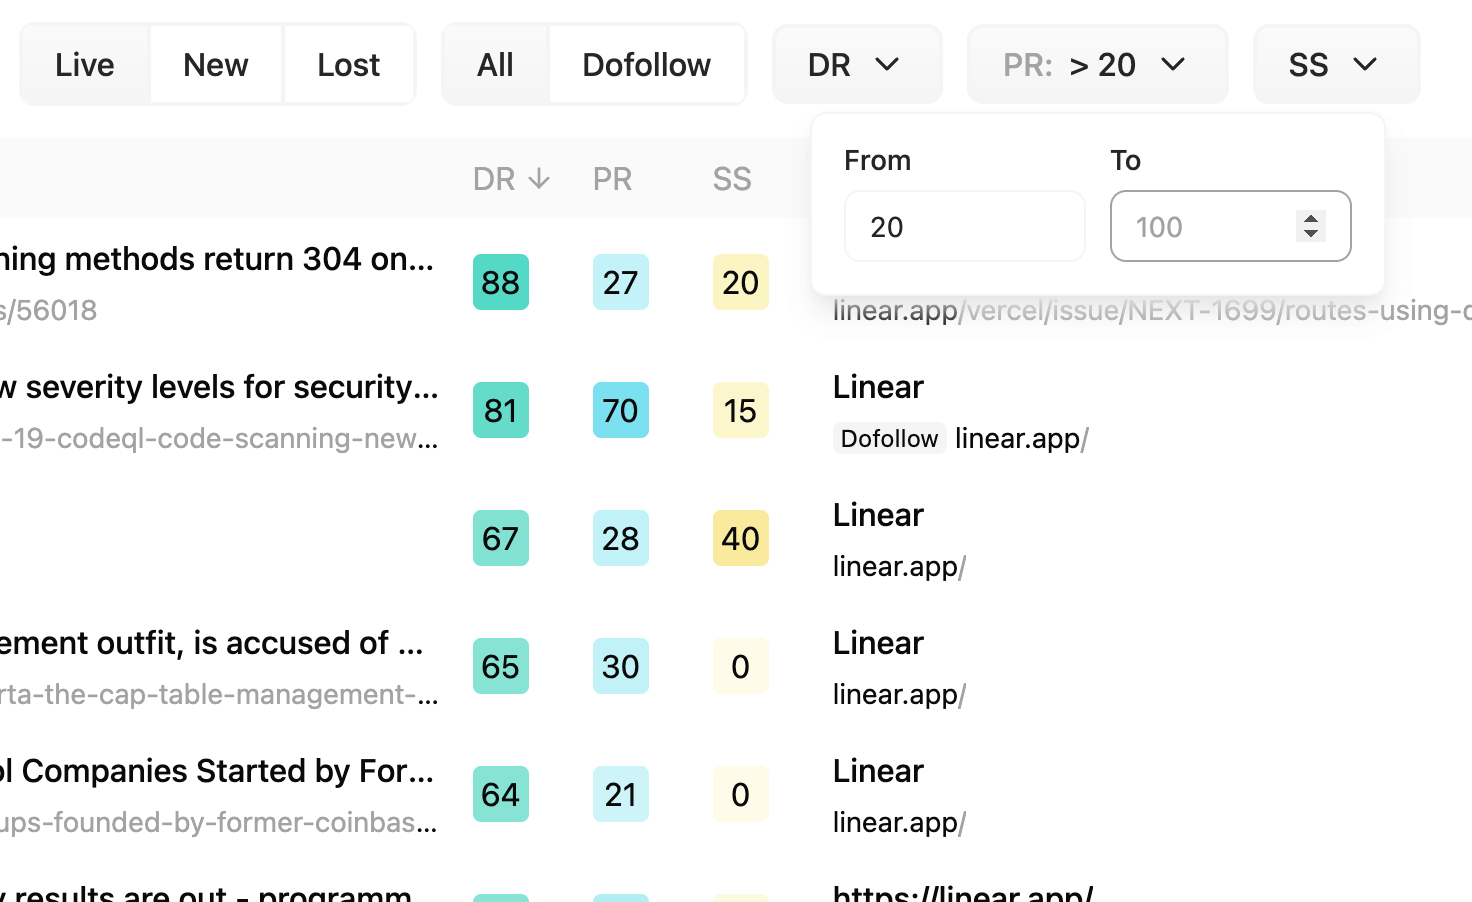
Task: Open the Companies Started by For... article
Action: [218, 771]
